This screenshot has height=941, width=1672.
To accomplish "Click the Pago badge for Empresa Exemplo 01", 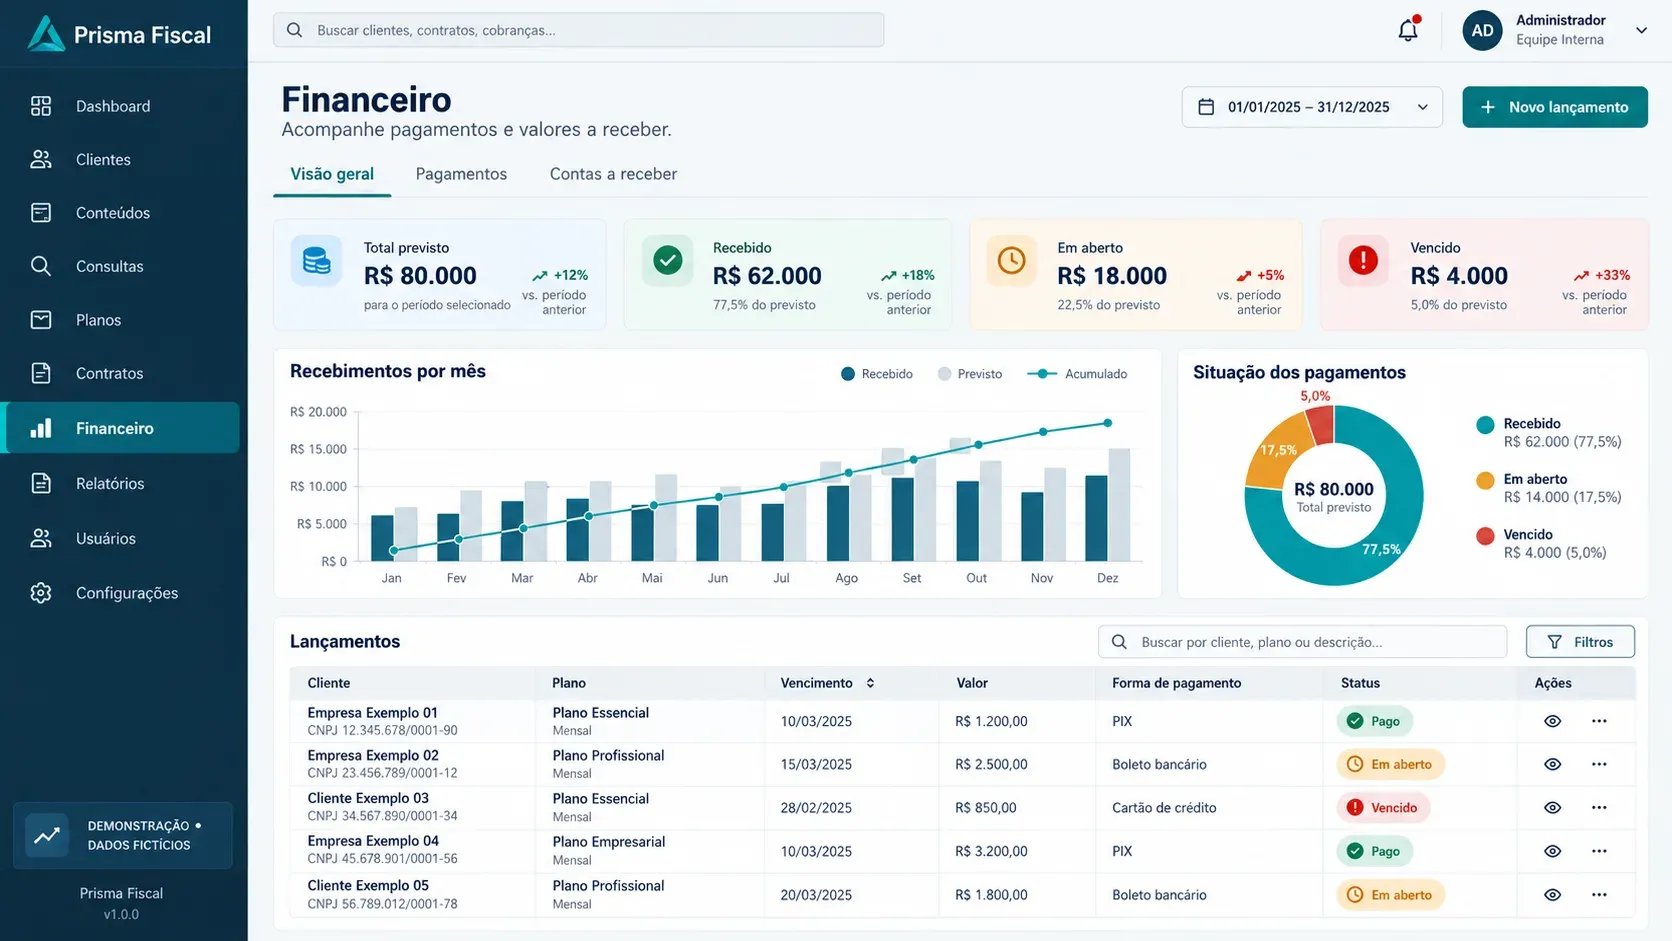I will pos(1374,721).
